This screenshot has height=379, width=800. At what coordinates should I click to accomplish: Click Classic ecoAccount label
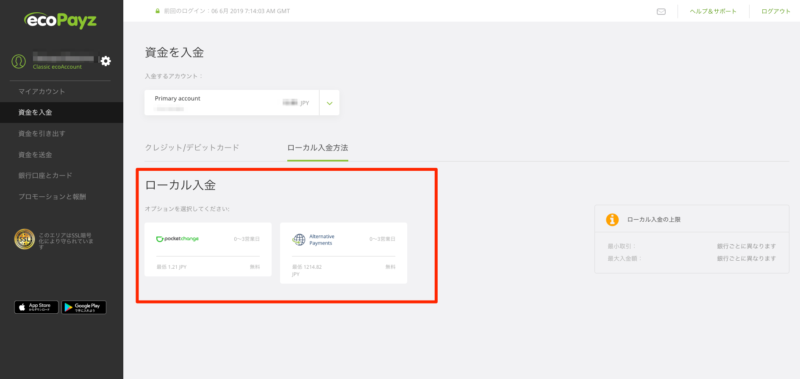[57, 67]
